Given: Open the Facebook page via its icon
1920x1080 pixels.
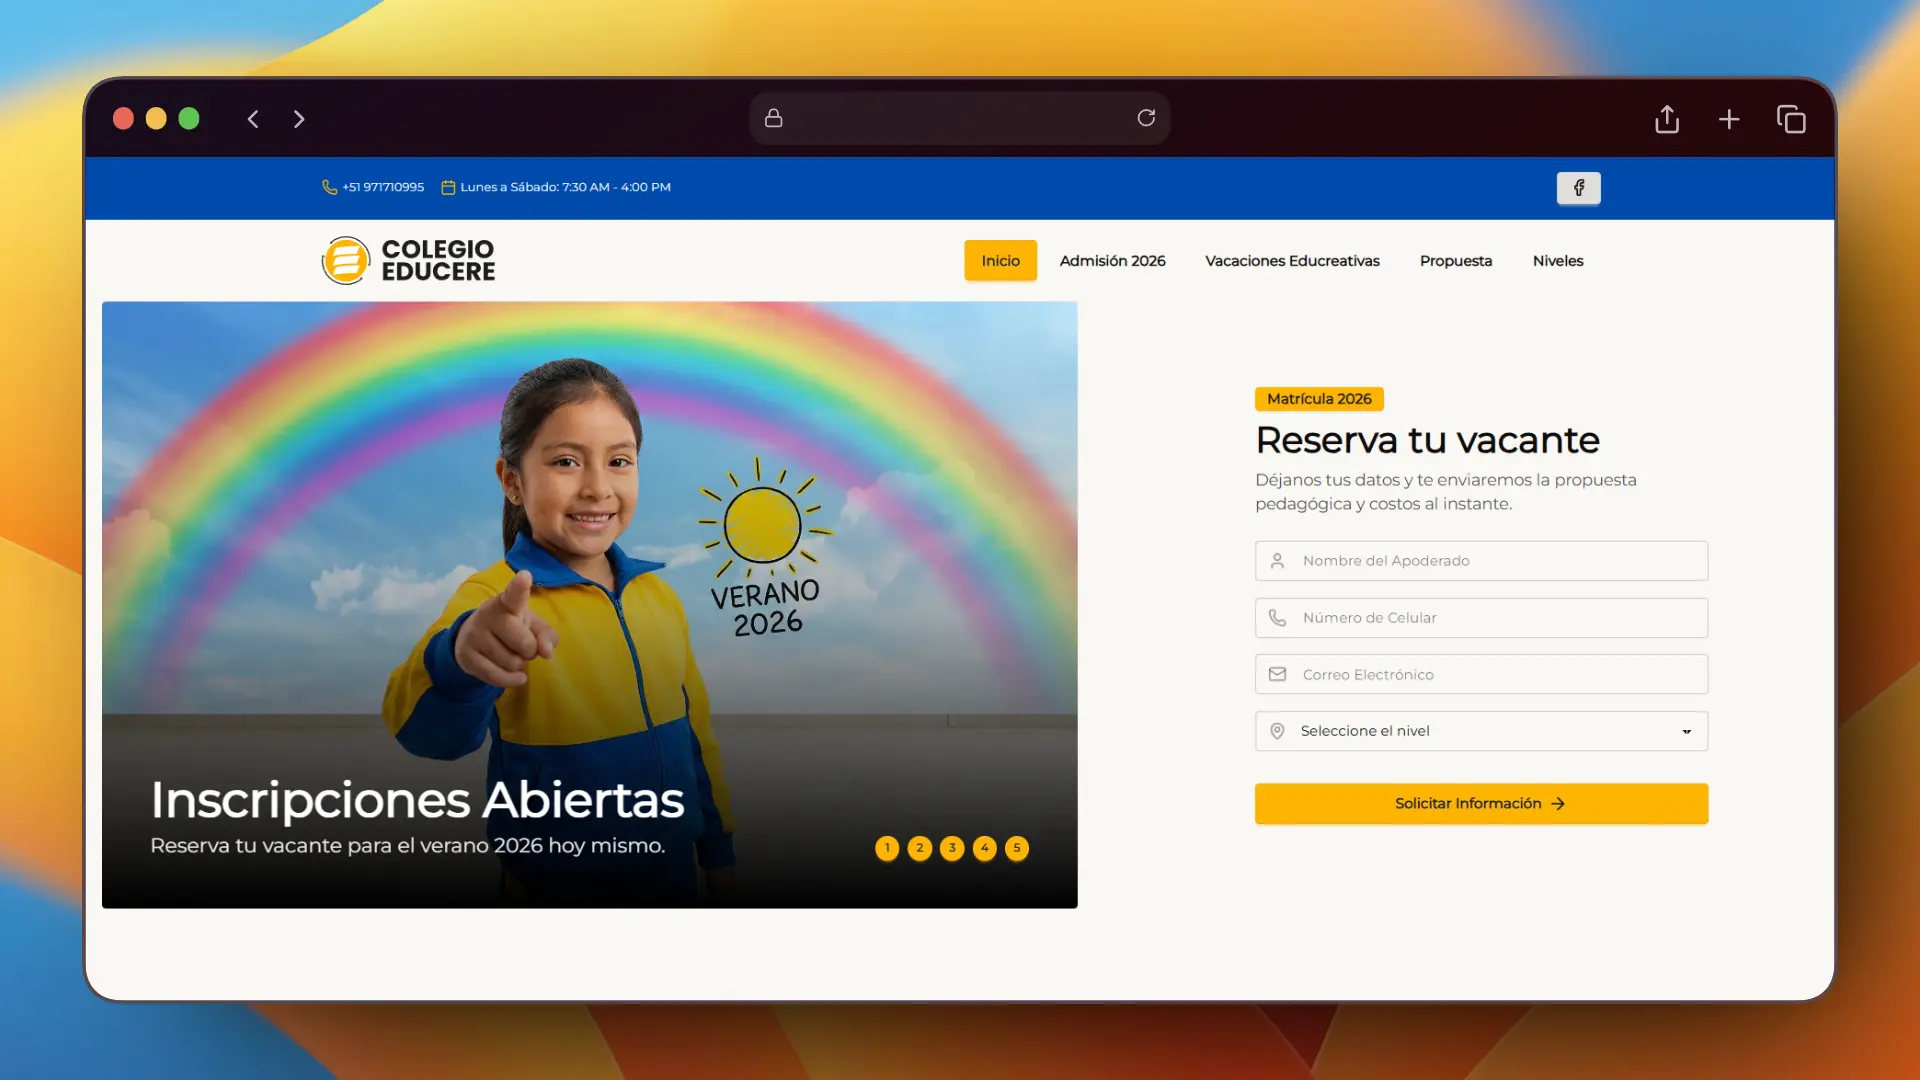Looking at the screenshot, I should click(x=1578, y=188).
